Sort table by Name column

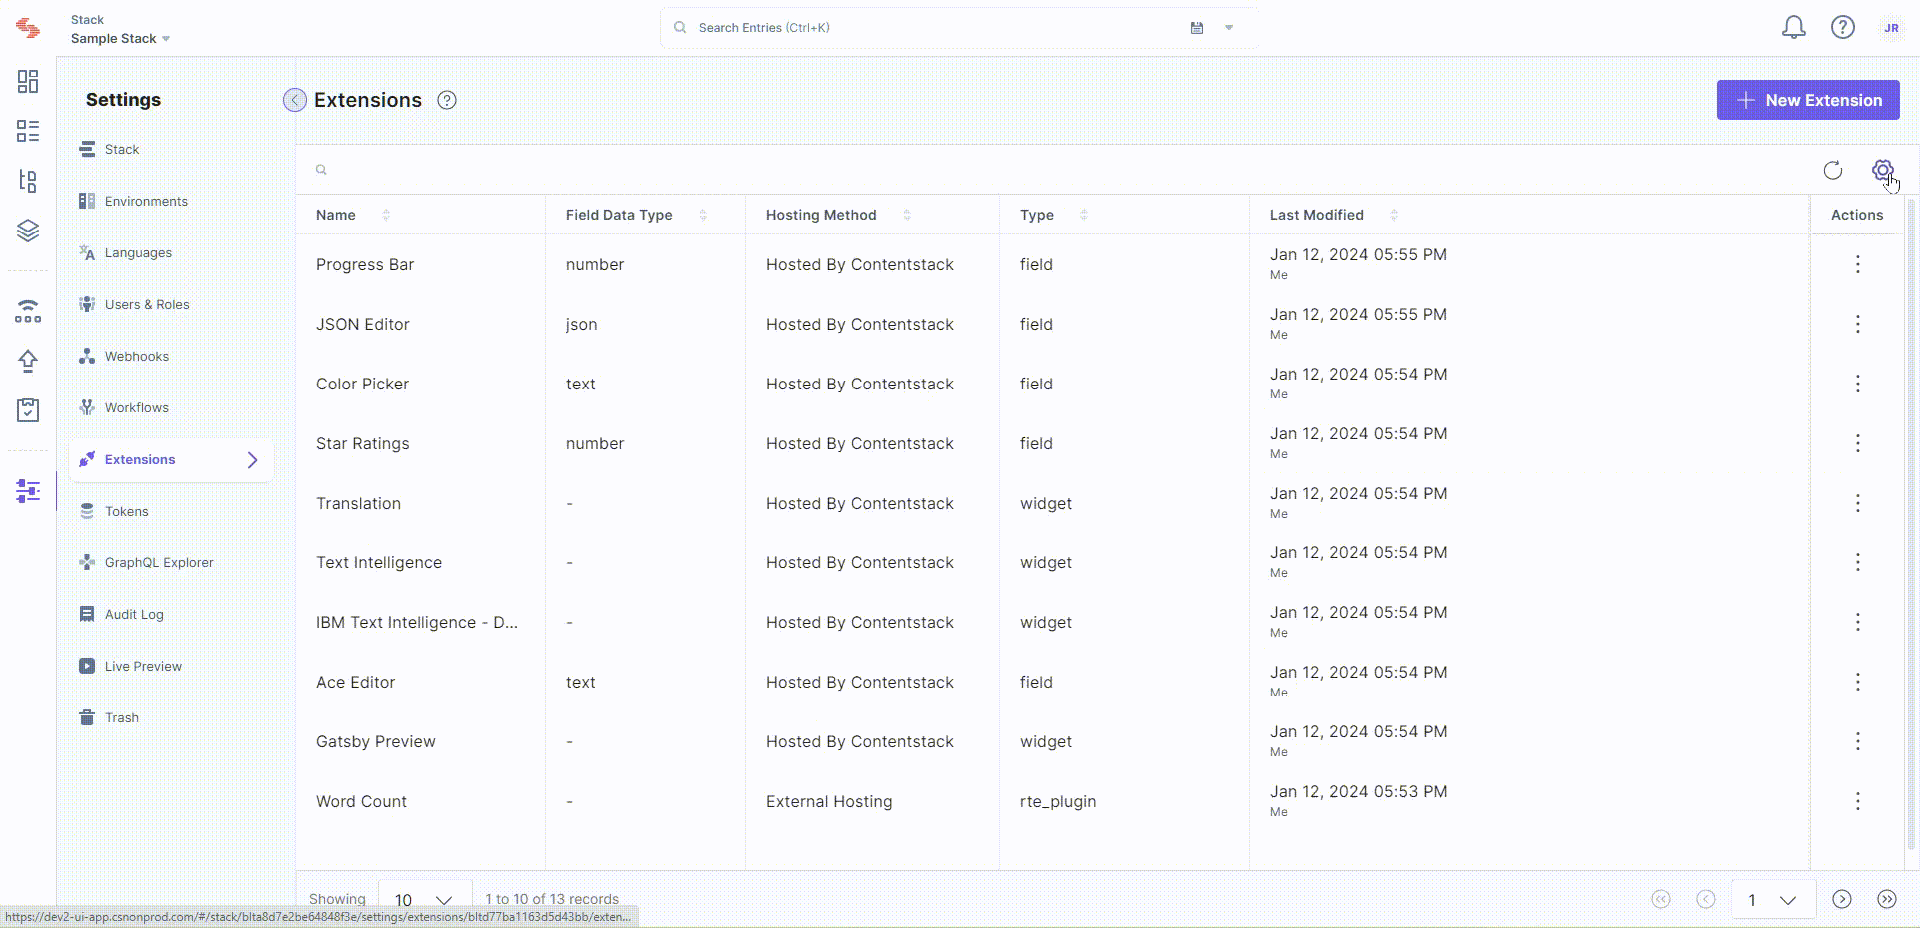386,215
